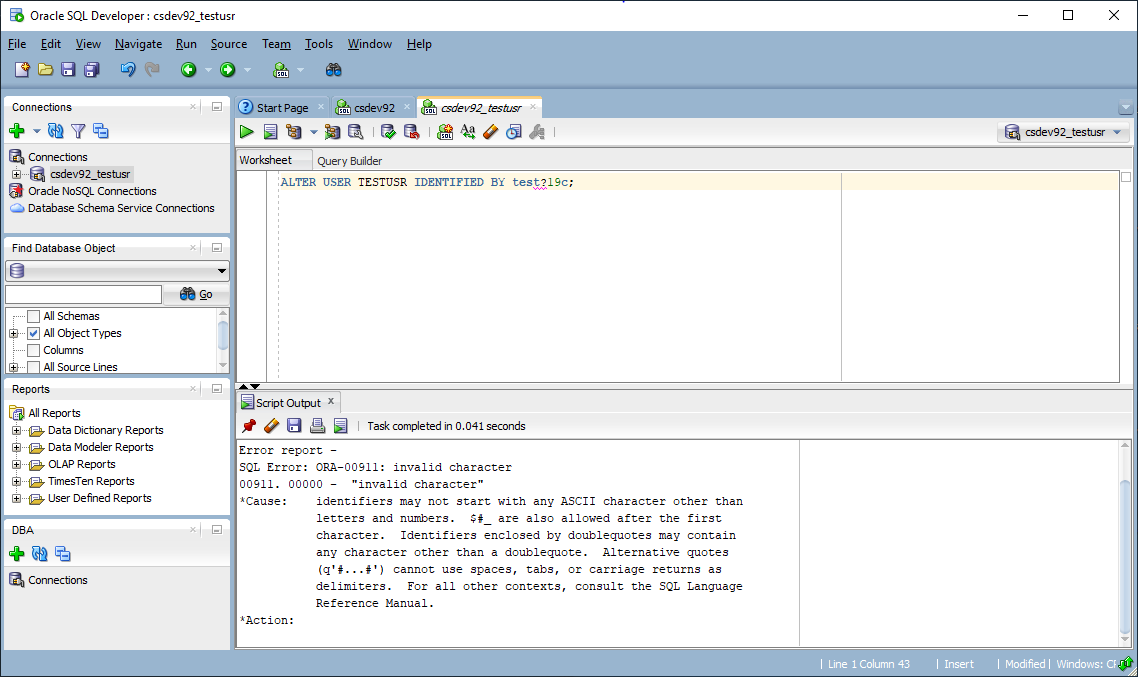Toggle the All Schemas checkbox
This screenshot has height=677, width=1138.
34,317
